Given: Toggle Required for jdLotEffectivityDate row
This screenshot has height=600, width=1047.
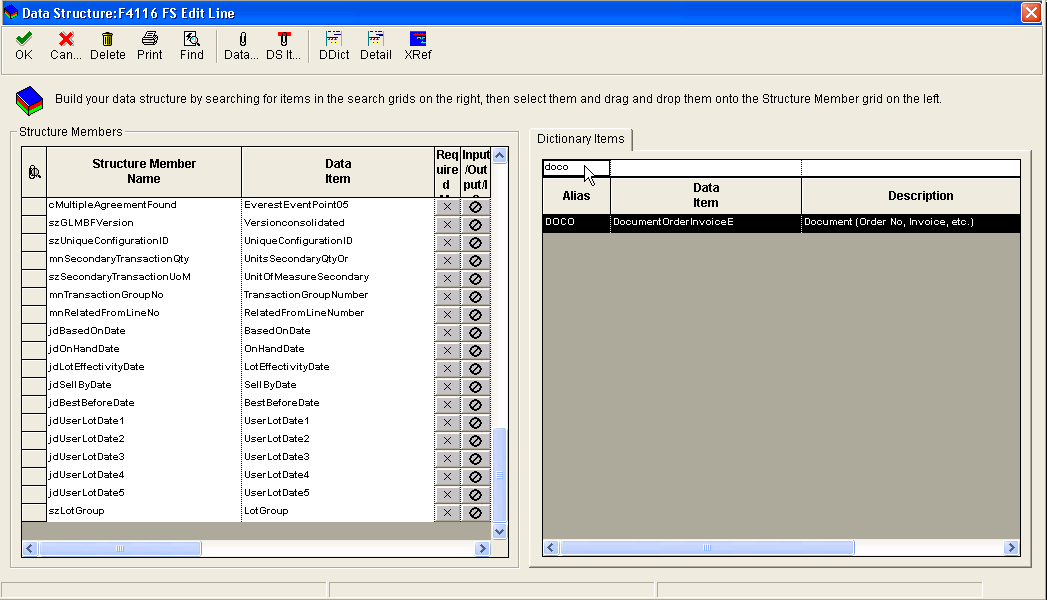Looking at the screenshot, I should [x=447, y=369].
